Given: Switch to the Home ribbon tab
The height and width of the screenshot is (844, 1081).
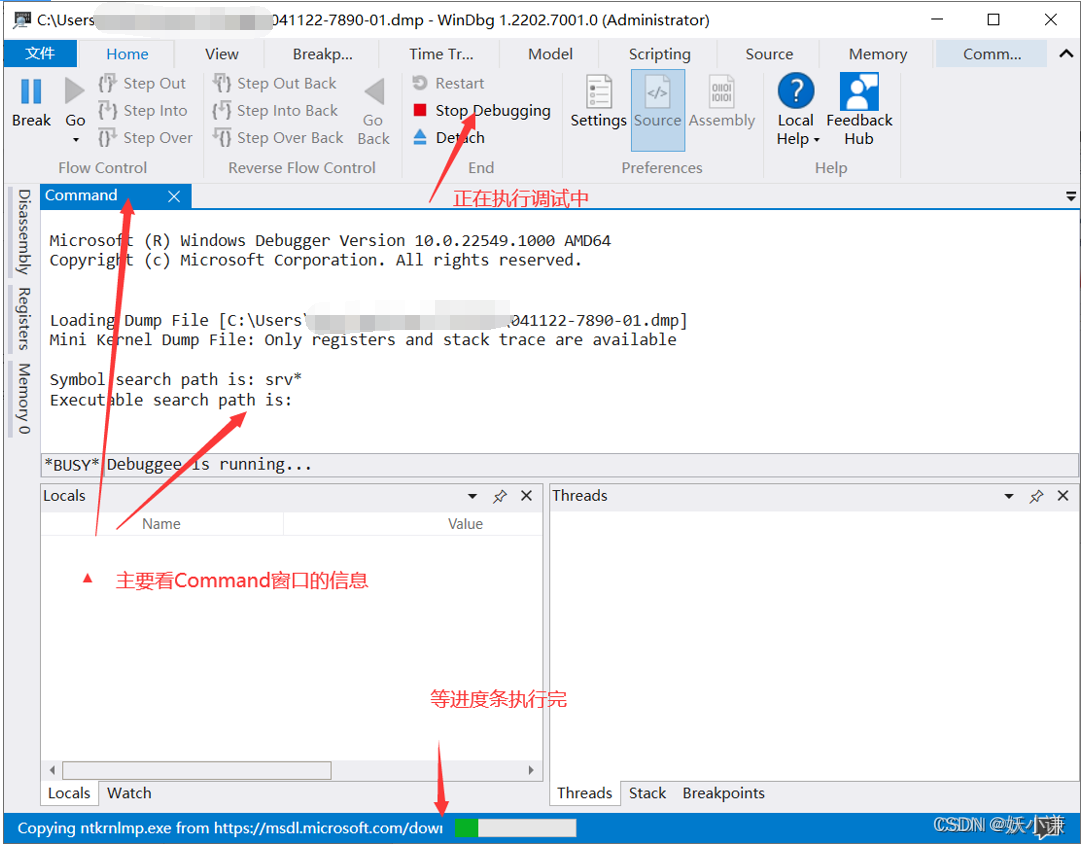Looking at the screenshot, I should pos(127,54).
